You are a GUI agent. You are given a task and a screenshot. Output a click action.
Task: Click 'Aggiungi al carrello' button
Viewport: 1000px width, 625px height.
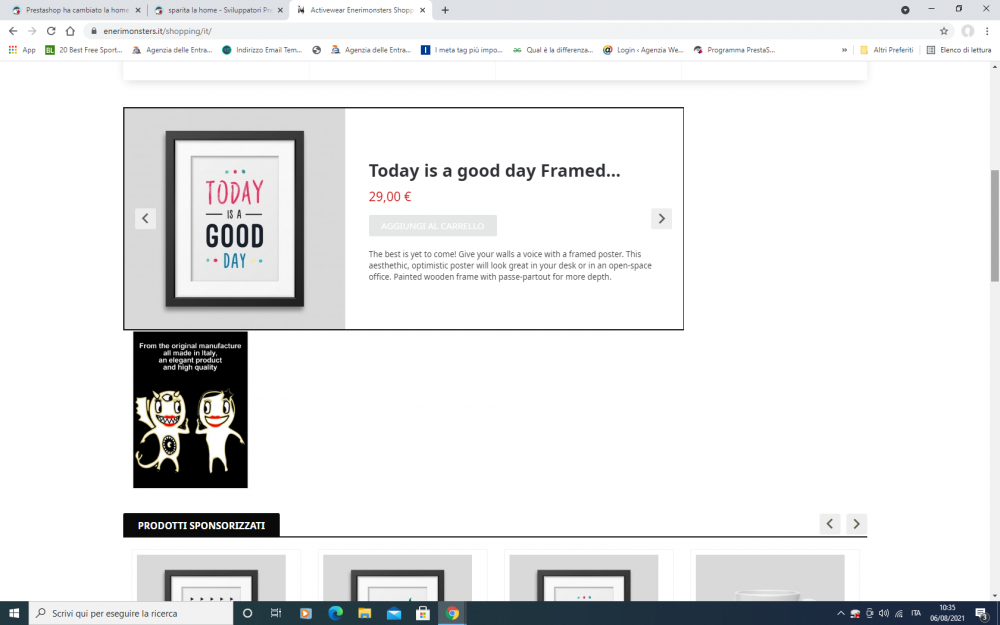click(x=432, y=226)
